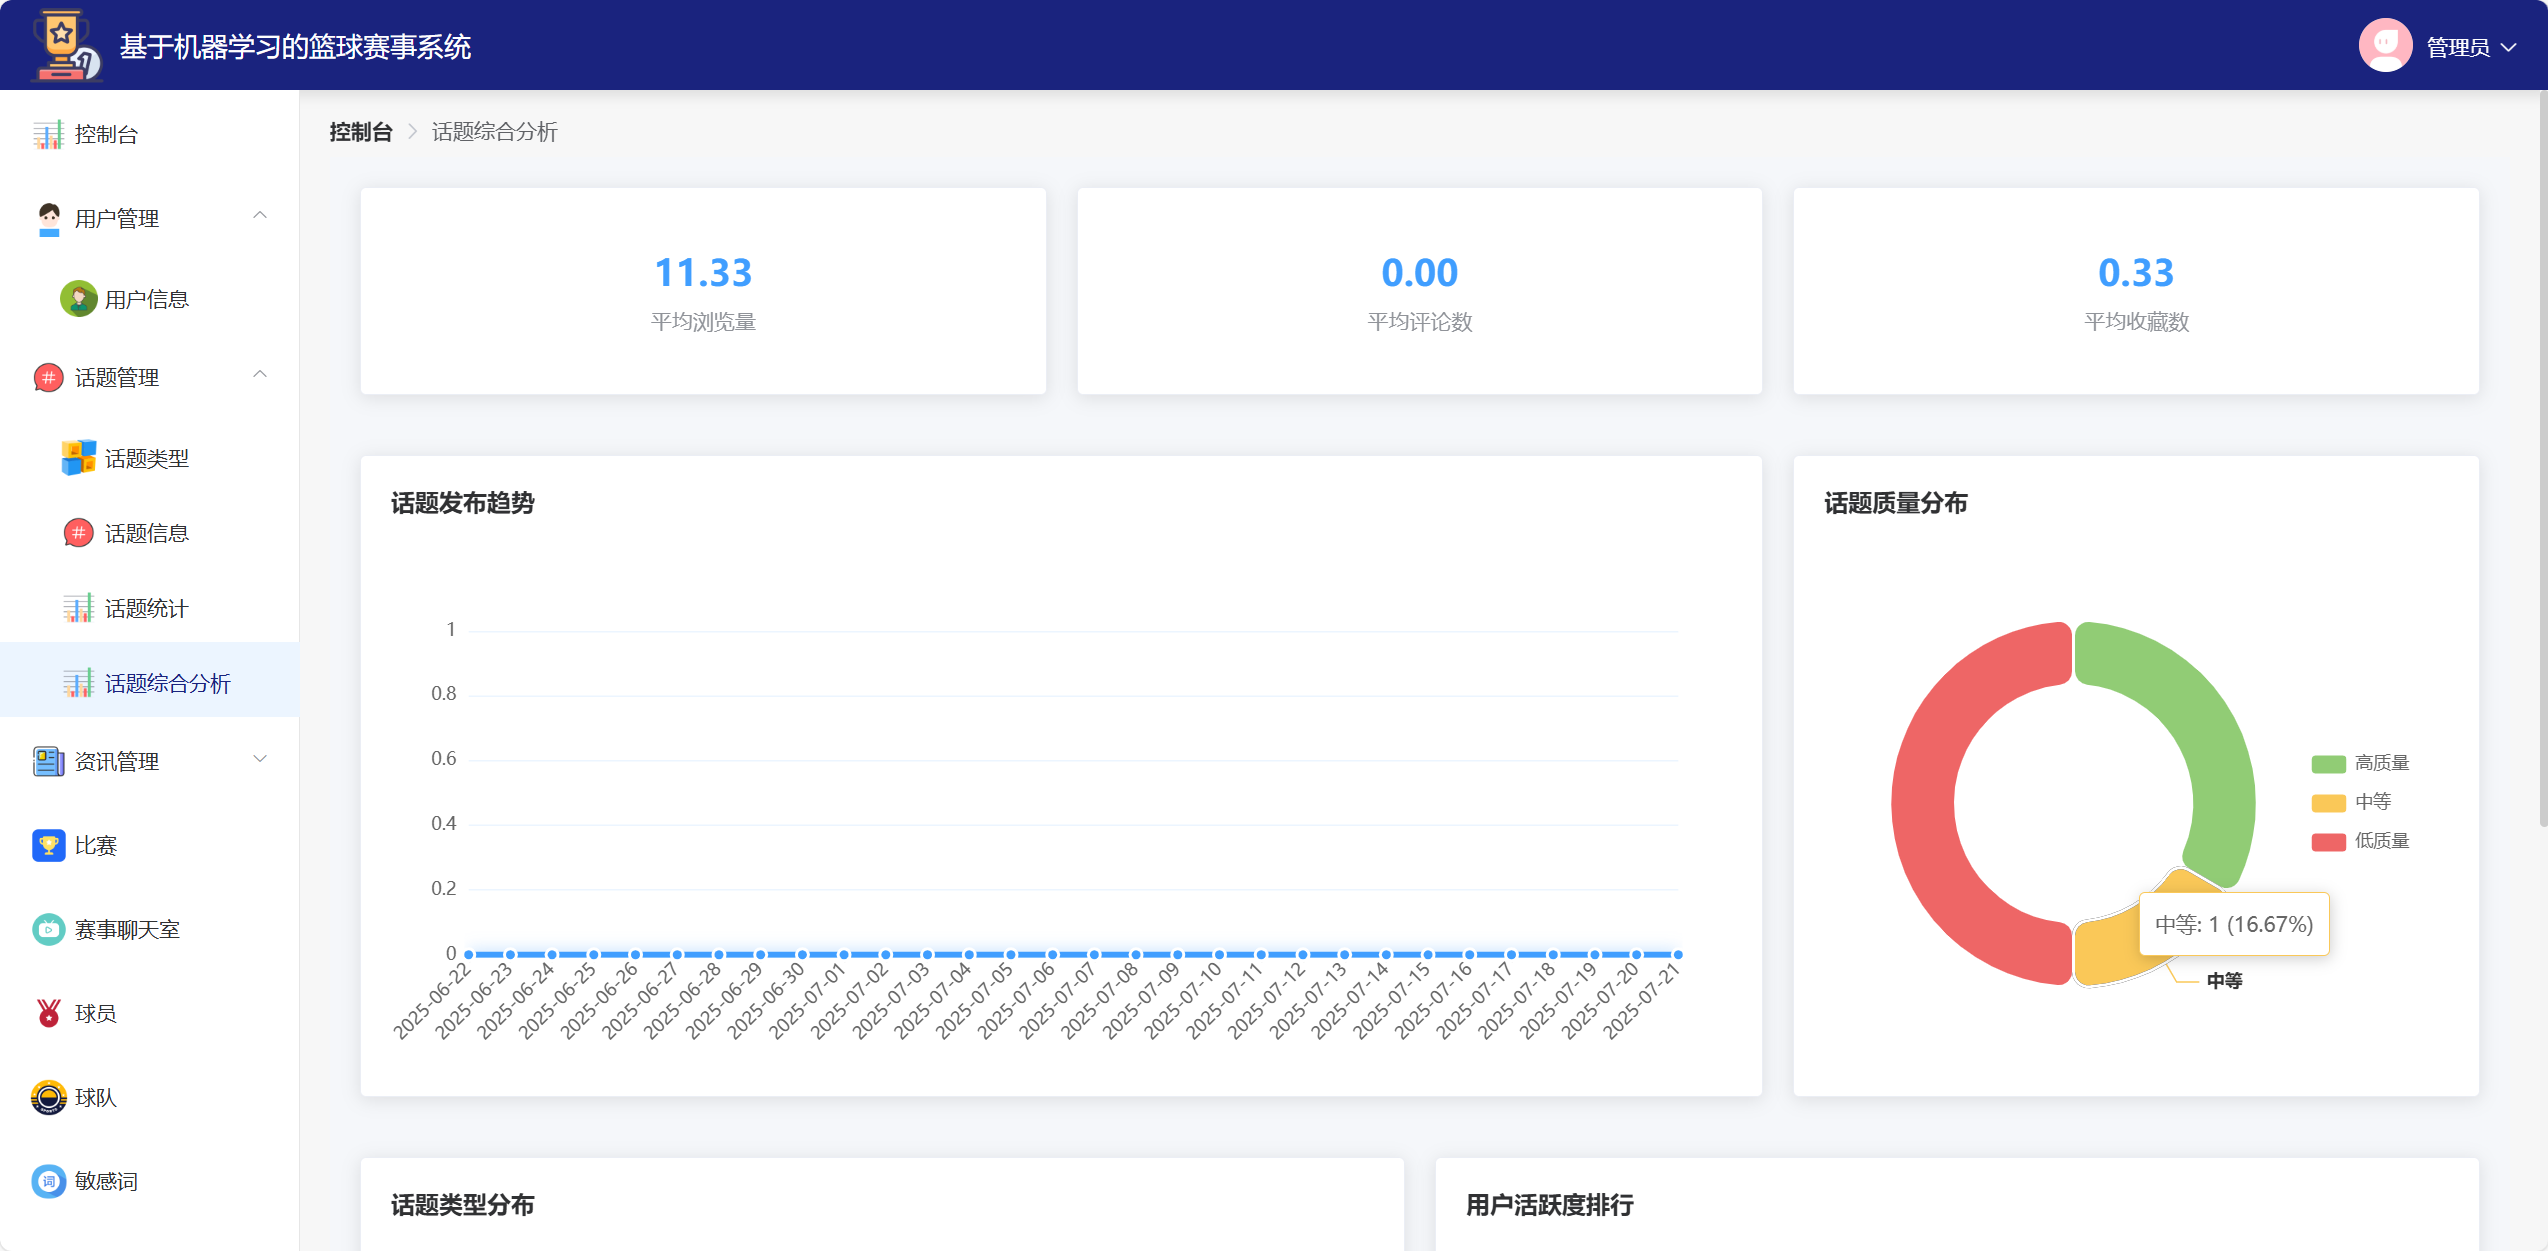Screen dimensions: 2548x1251
Task: Open 赛事聊天室 menu item
Action: click(x=150, y=929)
